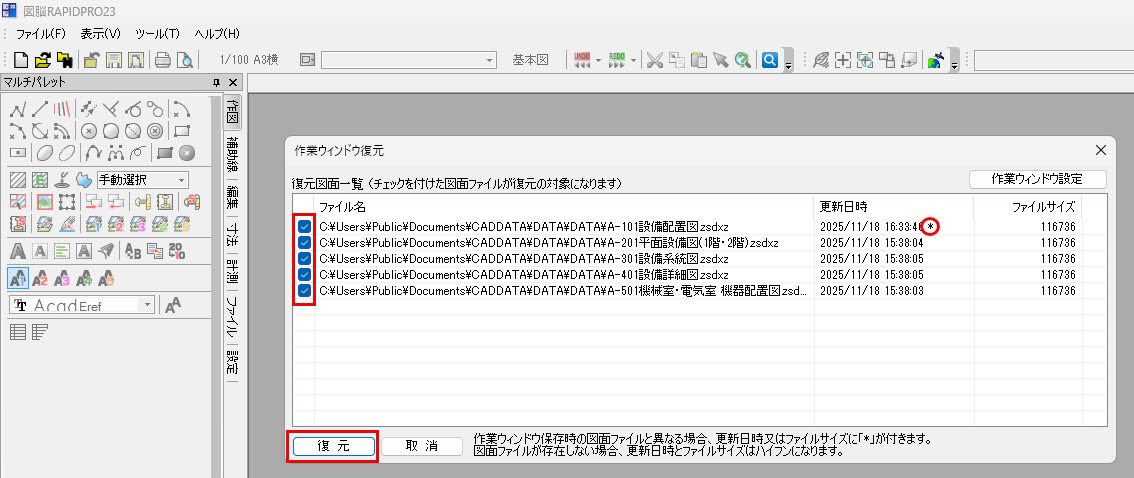Toggle checkbox for A-501機械室・電気室 file
This screenshot has height=478, width=1134.
305,291
